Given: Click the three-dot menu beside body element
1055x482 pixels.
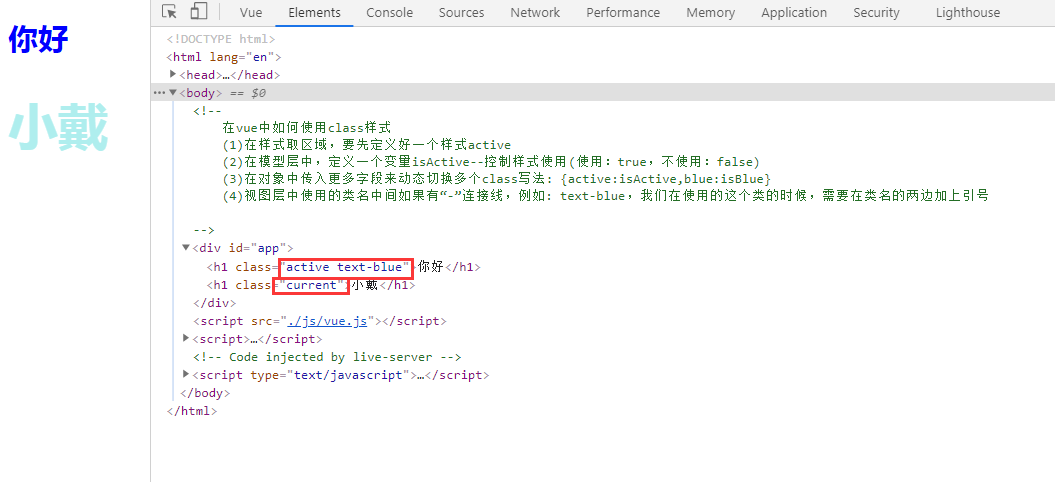Looking at the screenshot, I should [x=158, y=93].
